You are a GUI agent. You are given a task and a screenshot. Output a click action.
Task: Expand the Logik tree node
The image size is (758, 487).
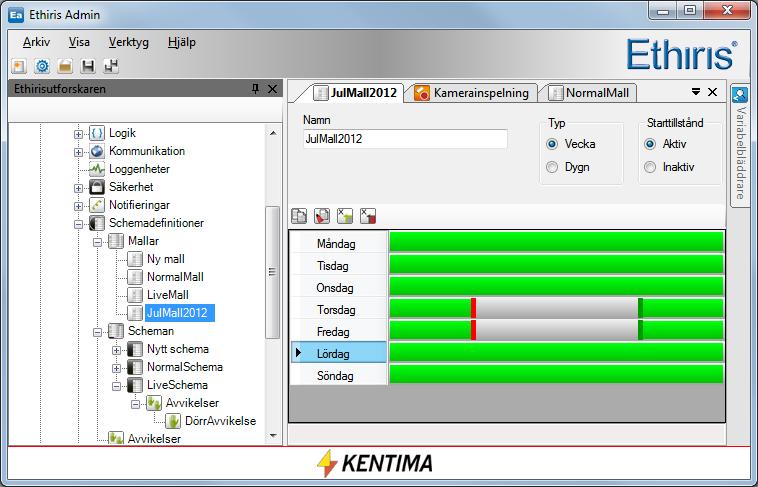click(x=78, y=134)
